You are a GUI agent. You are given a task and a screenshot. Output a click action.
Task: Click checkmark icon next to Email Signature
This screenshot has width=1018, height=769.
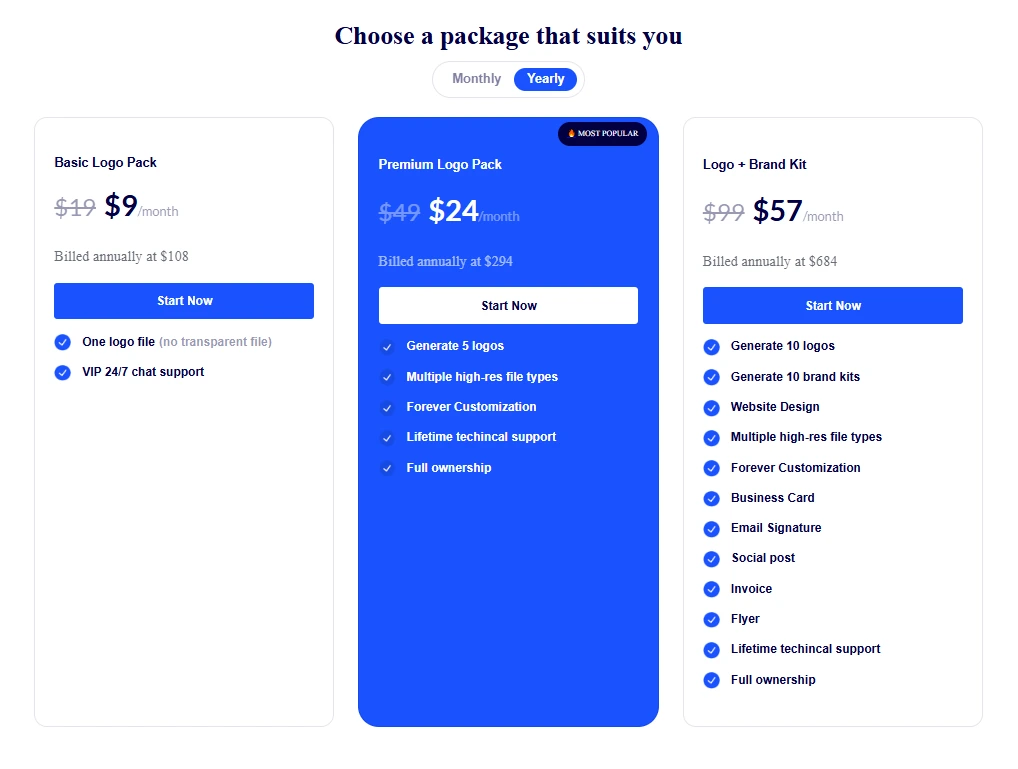[x=711, y=528]
